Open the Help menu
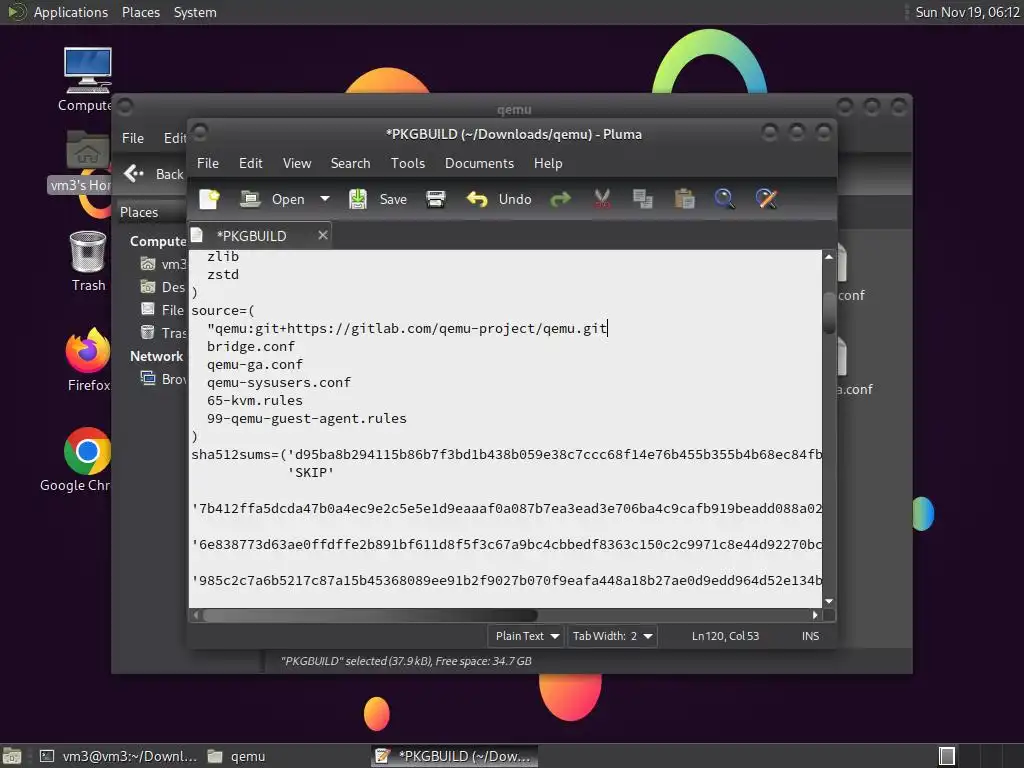1024x768 pixels. tap(548, 163)
